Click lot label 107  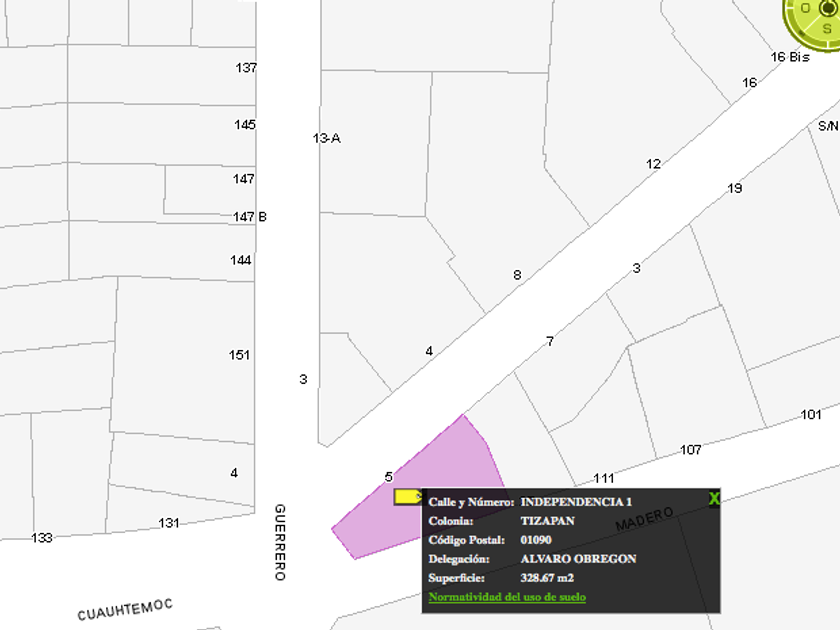click(x=691, y=450)
